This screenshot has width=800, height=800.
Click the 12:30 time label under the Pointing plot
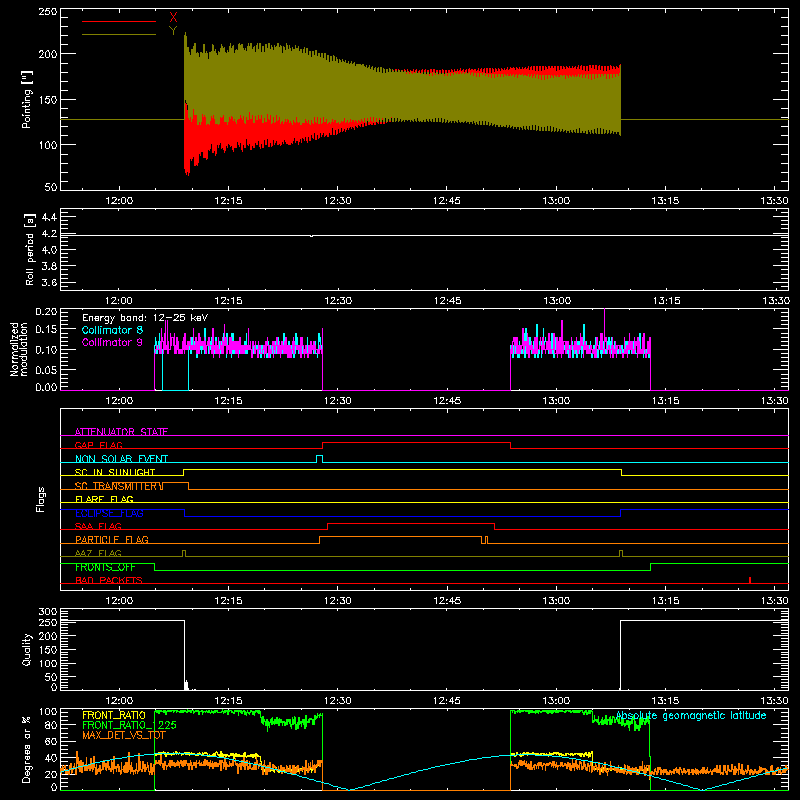(337, 201)
